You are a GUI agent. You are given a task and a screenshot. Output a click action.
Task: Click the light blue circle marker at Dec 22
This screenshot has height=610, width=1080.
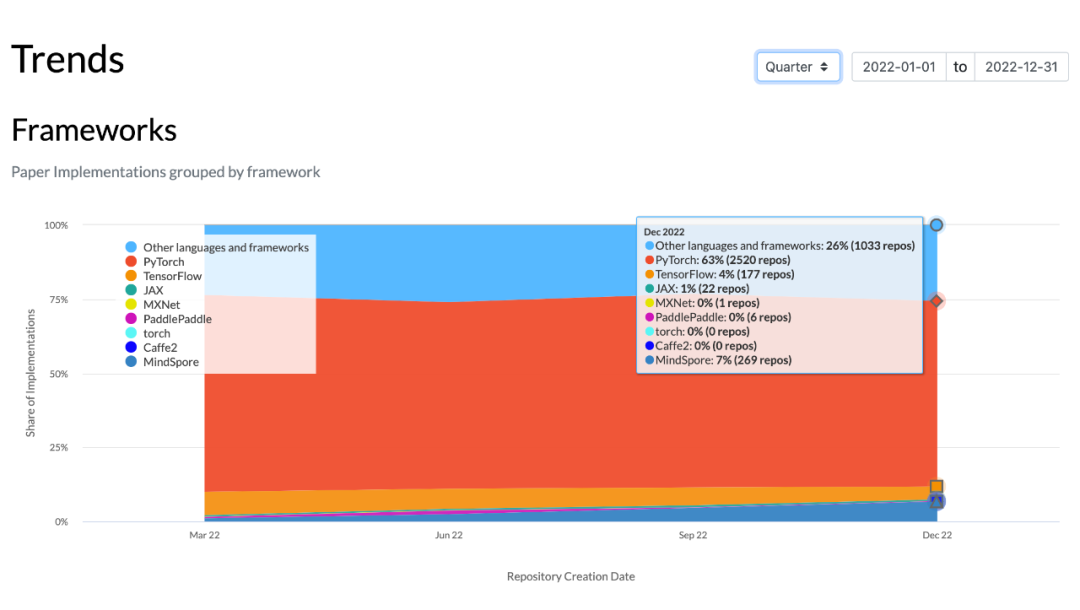tap(936, 225)
